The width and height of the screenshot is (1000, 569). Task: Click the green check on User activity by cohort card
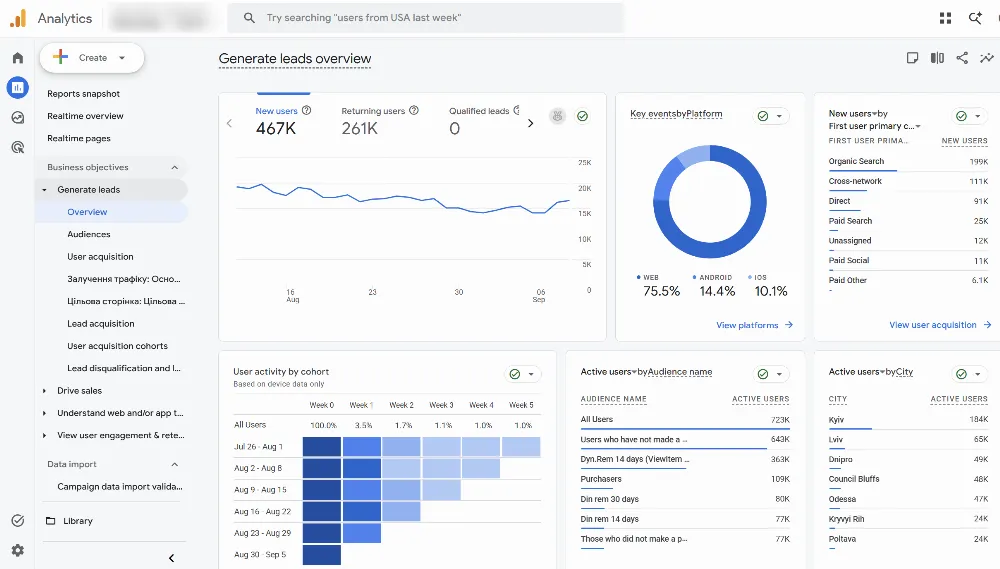515,374
